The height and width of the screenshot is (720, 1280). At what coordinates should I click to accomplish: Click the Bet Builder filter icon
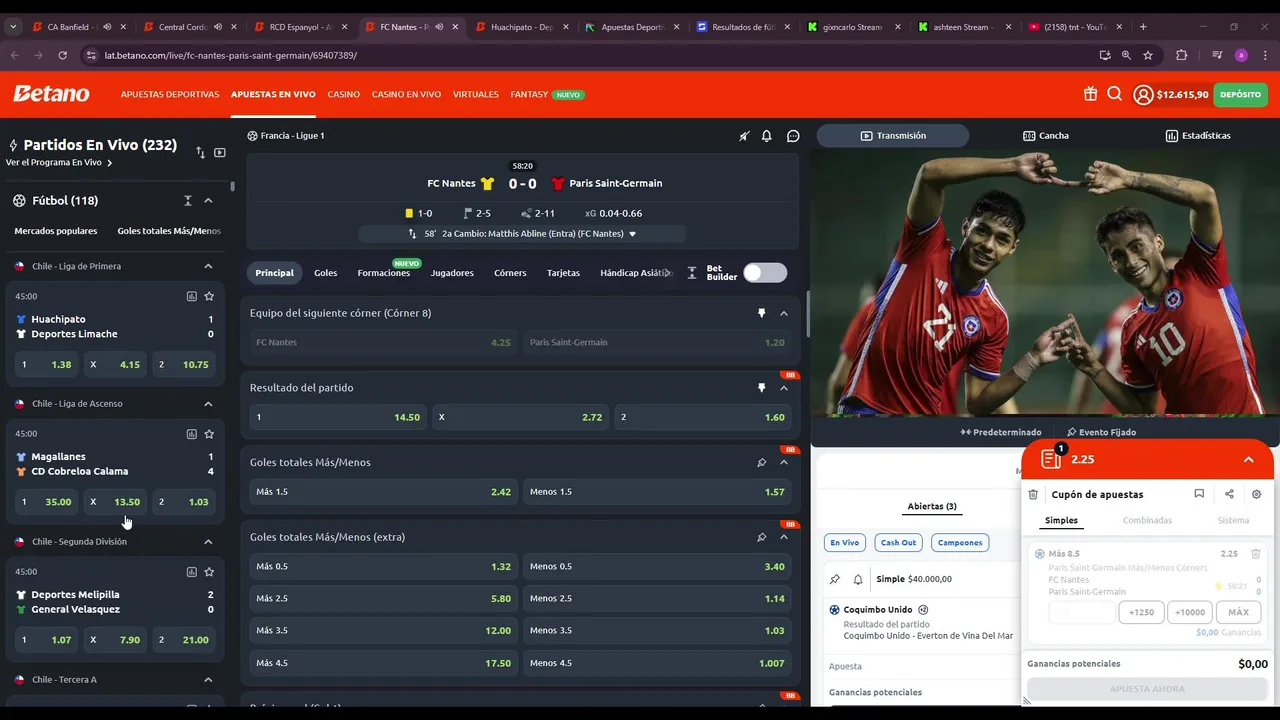[692, 273]
